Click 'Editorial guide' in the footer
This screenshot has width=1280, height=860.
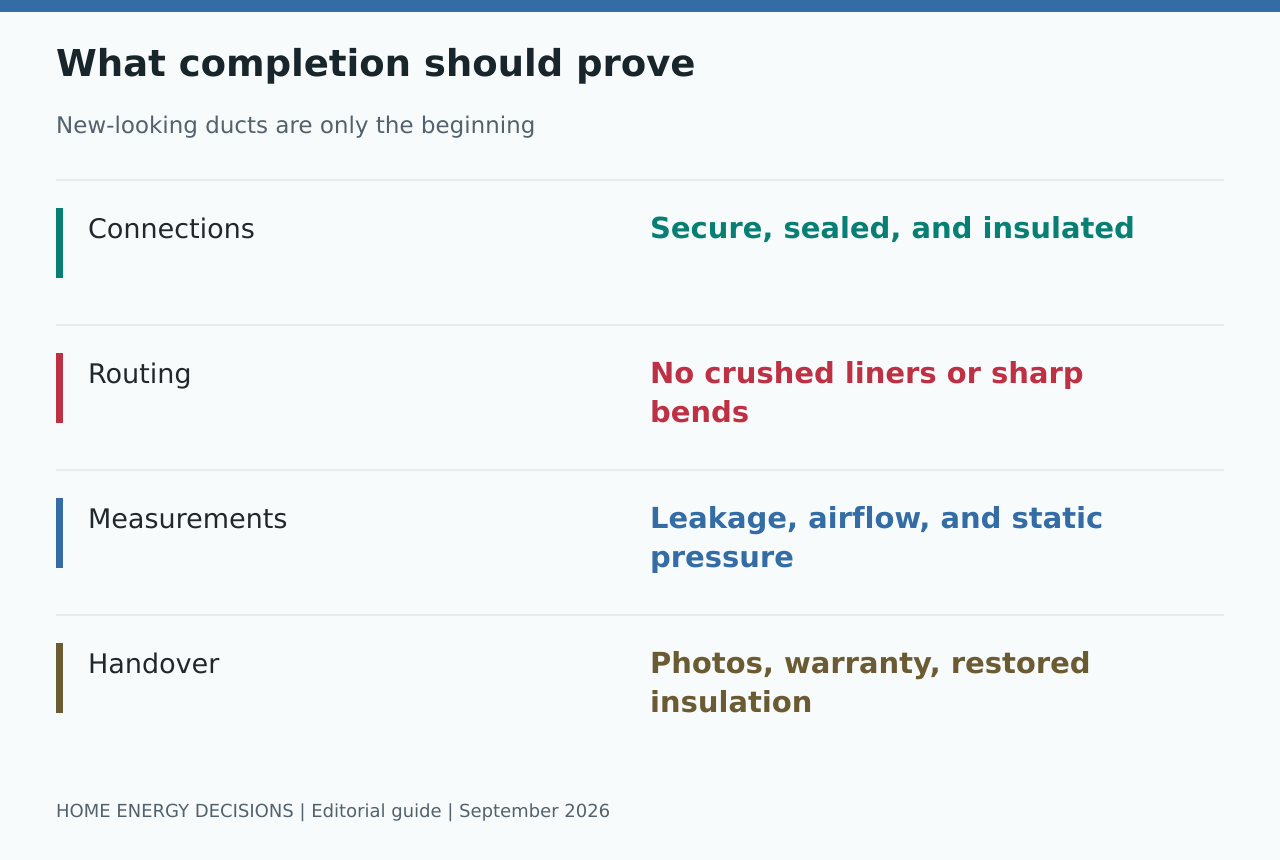[376, 811]
